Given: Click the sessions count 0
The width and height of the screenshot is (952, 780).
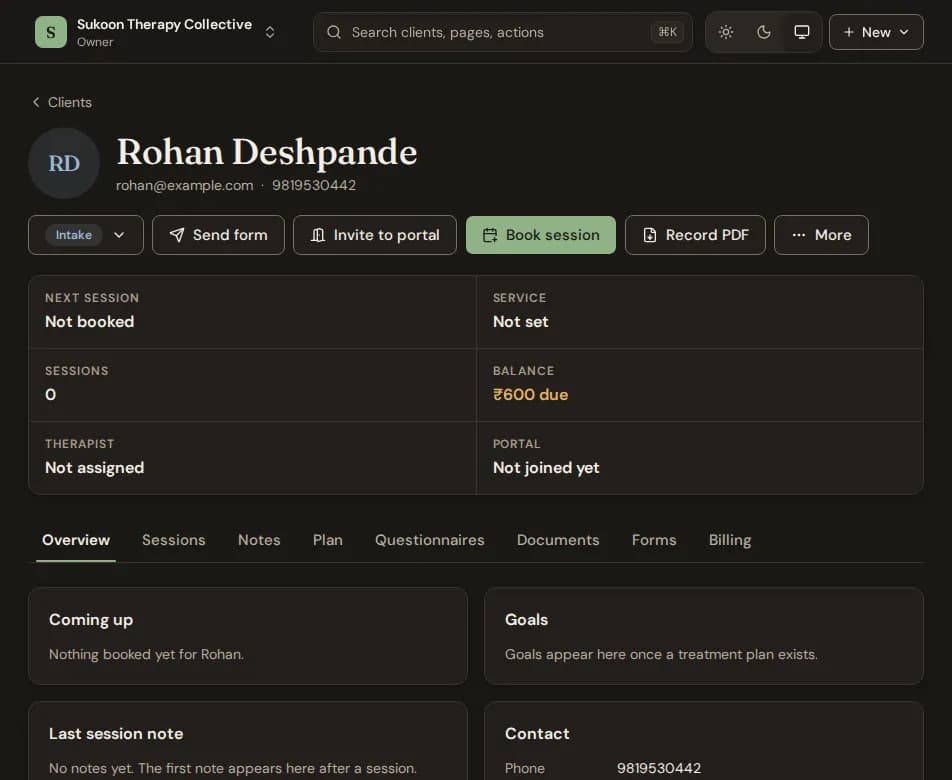Looking at the screenshot, I should [50, 395].
